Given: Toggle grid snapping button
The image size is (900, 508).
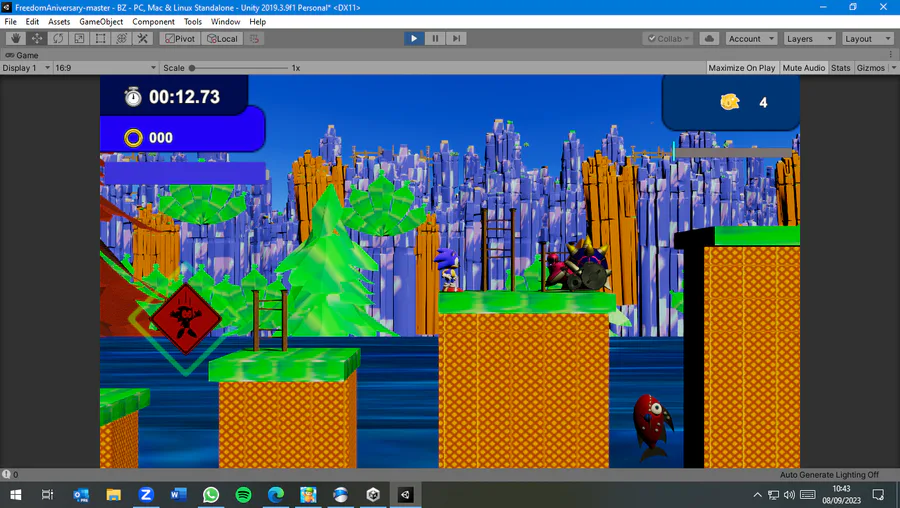Looking at the screenshot, I should tap(254, 38).
